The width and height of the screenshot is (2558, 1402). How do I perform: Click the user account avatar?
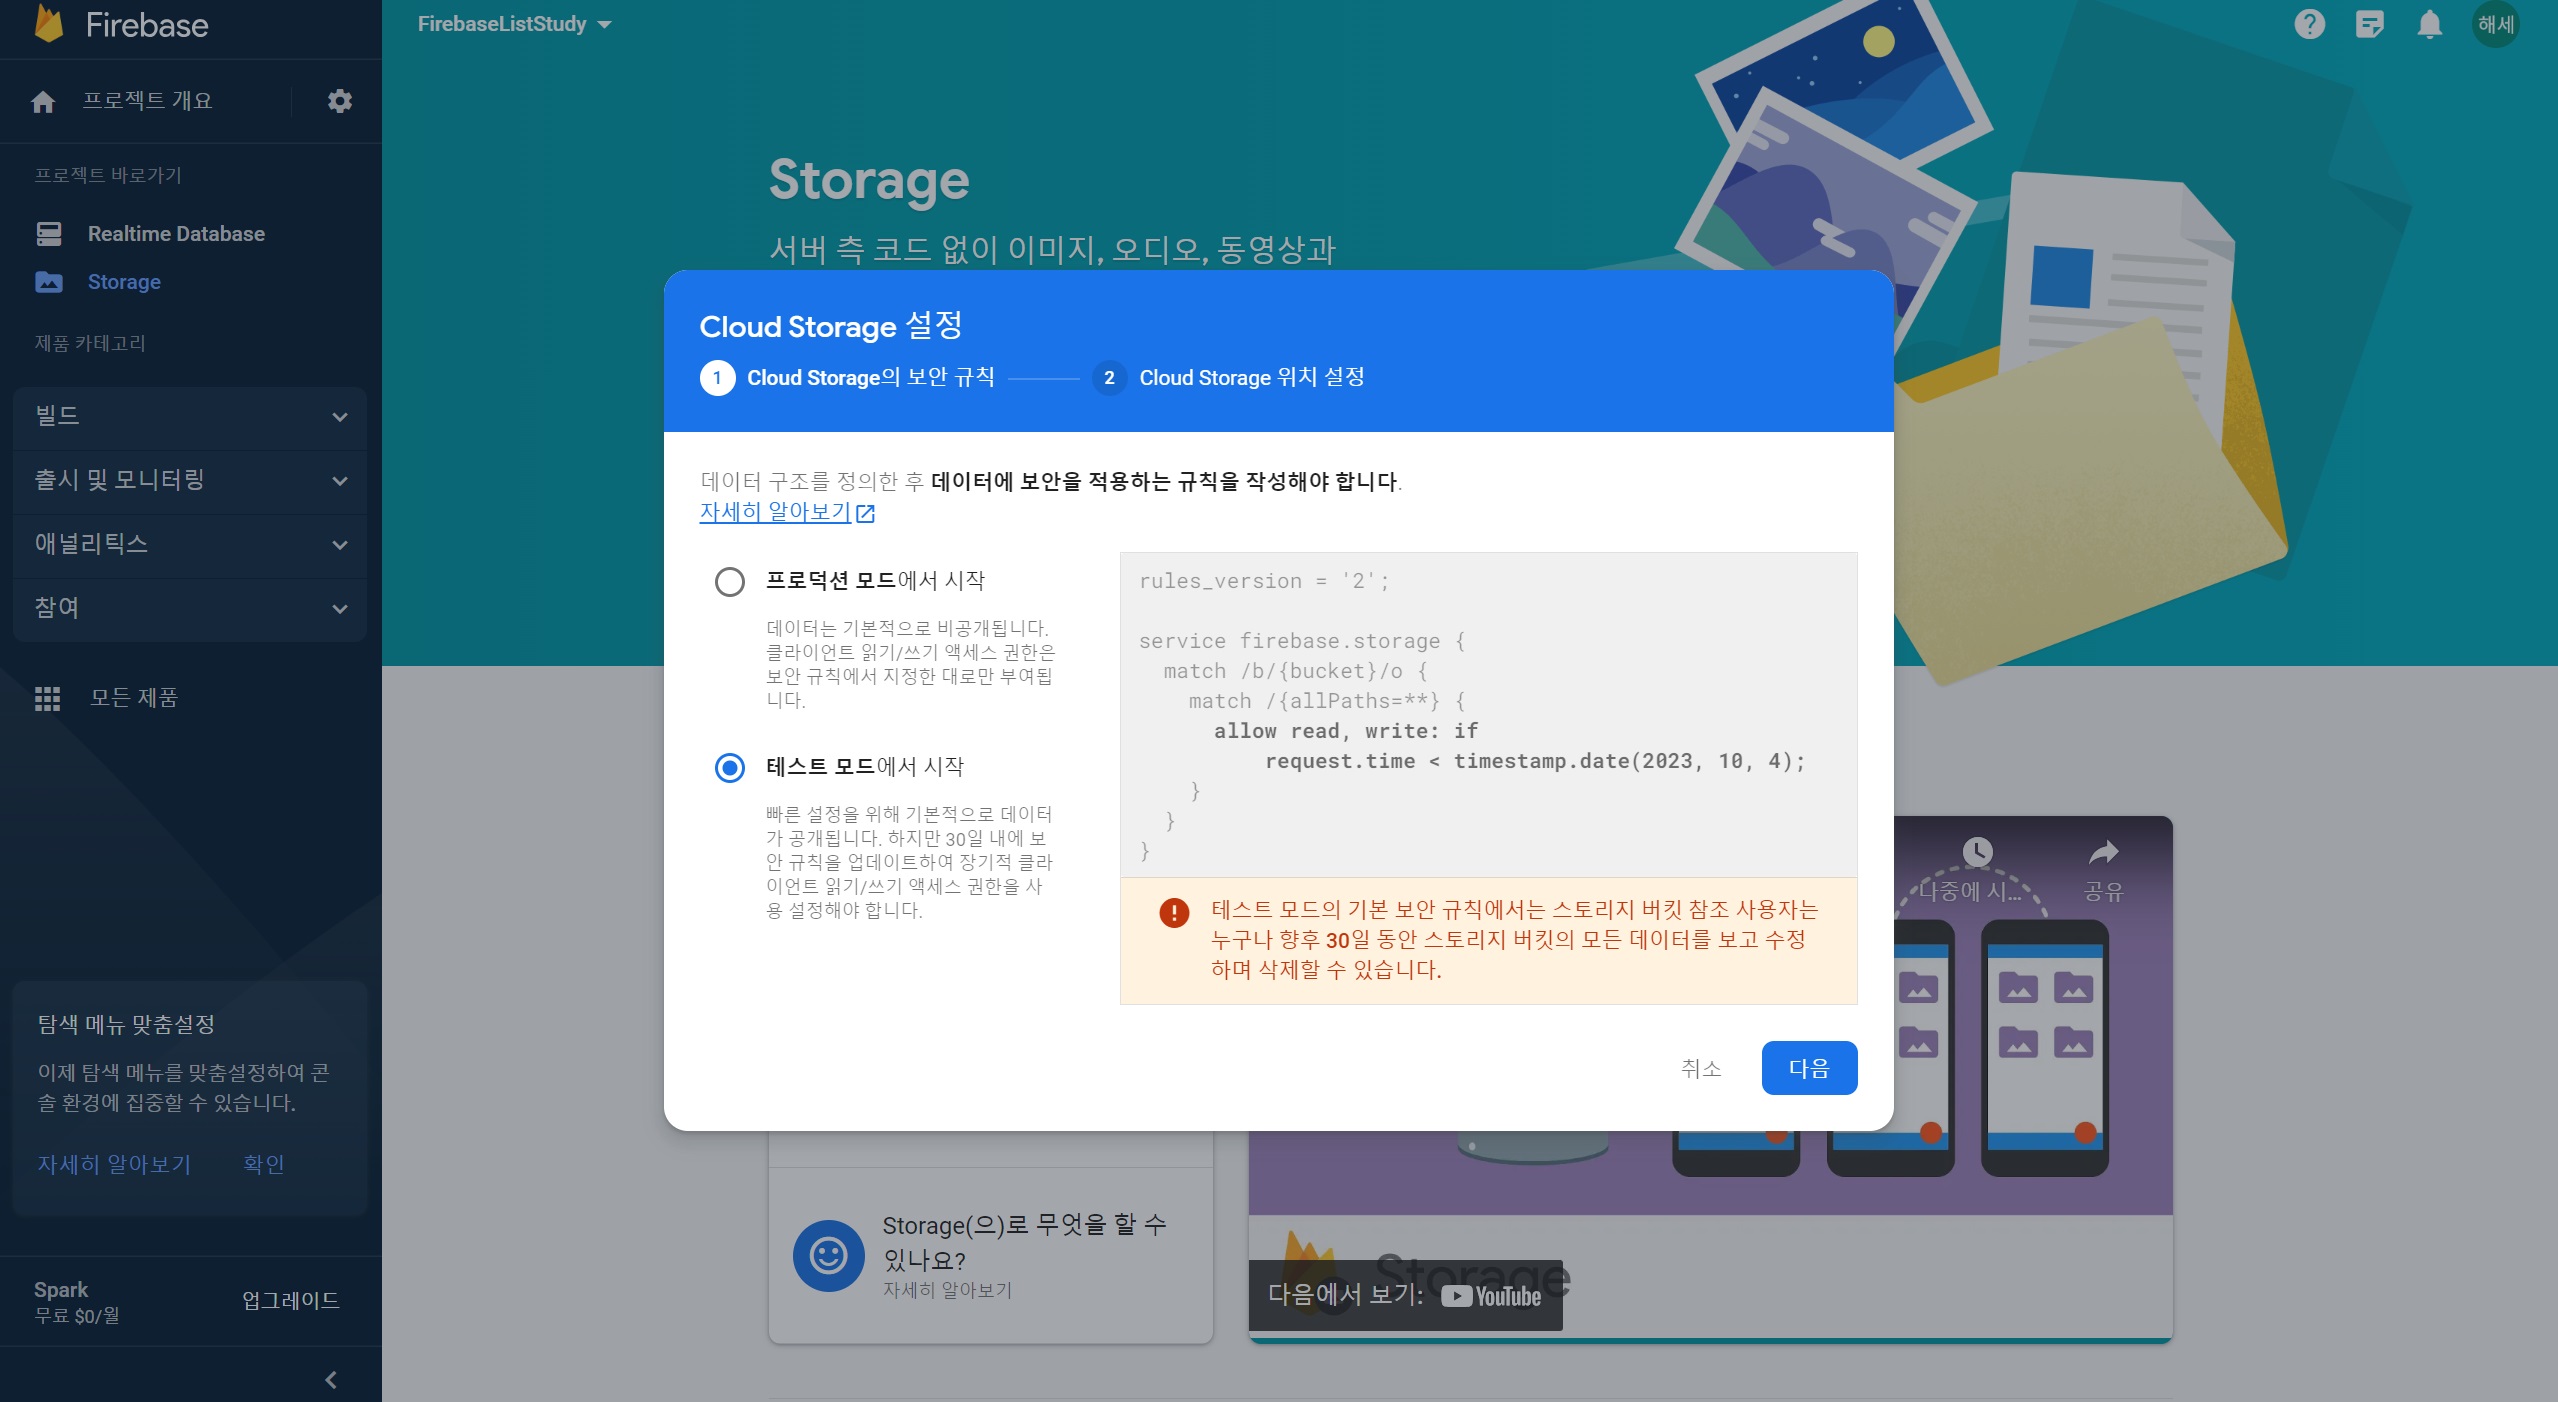click(2495, 24)
